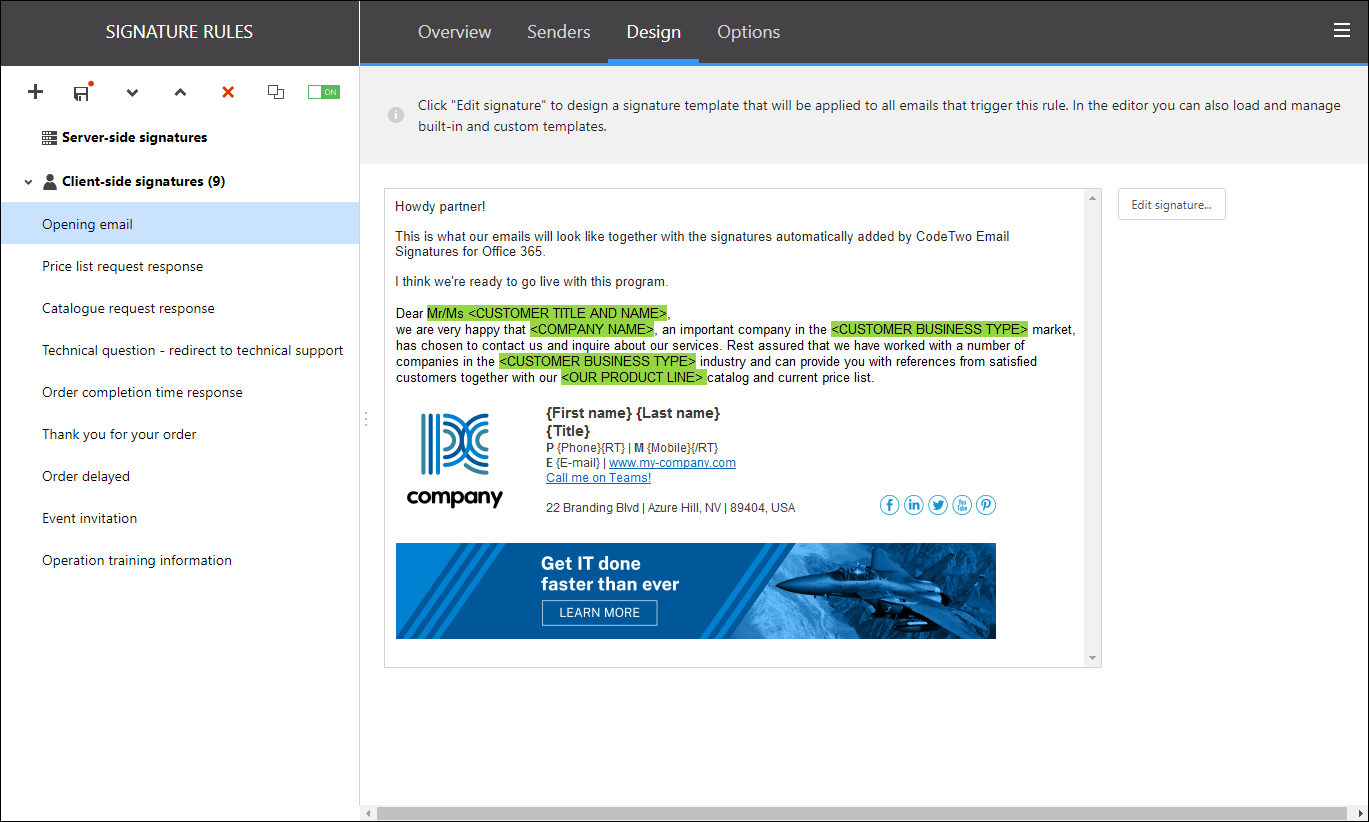The image size is (1369, 822).
Task: Click the Edit signature button
Action: [x=1171, y=203]
